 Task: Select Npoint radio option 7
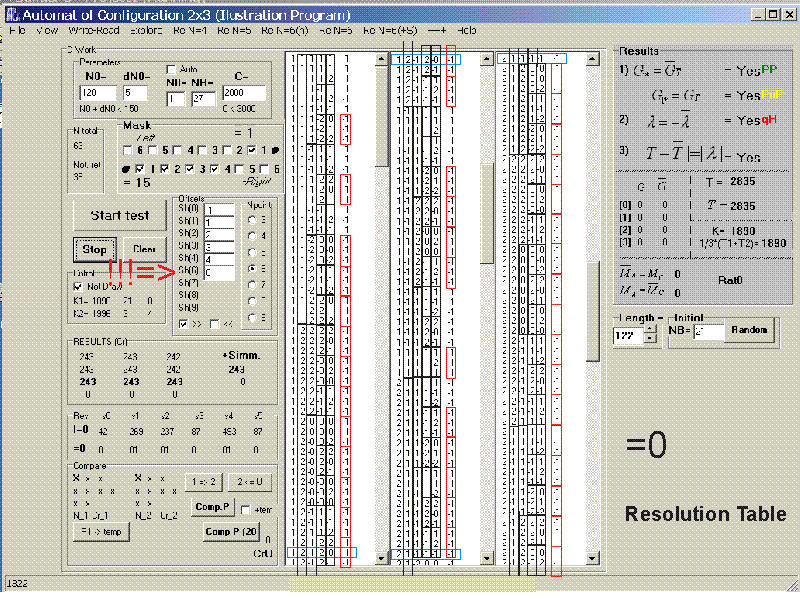pyautogui.click(x=252, y=285)
